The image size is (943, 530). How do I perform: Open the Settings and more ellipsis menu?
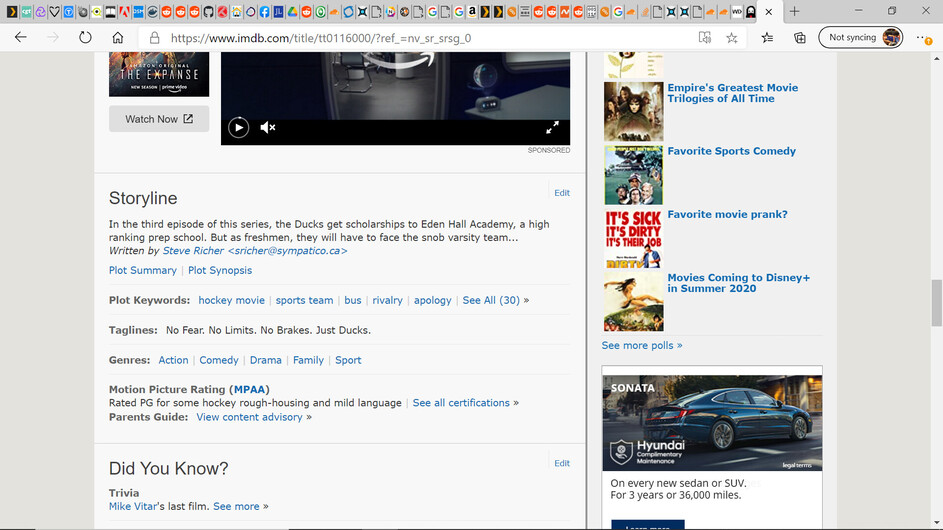coord(924,38)
